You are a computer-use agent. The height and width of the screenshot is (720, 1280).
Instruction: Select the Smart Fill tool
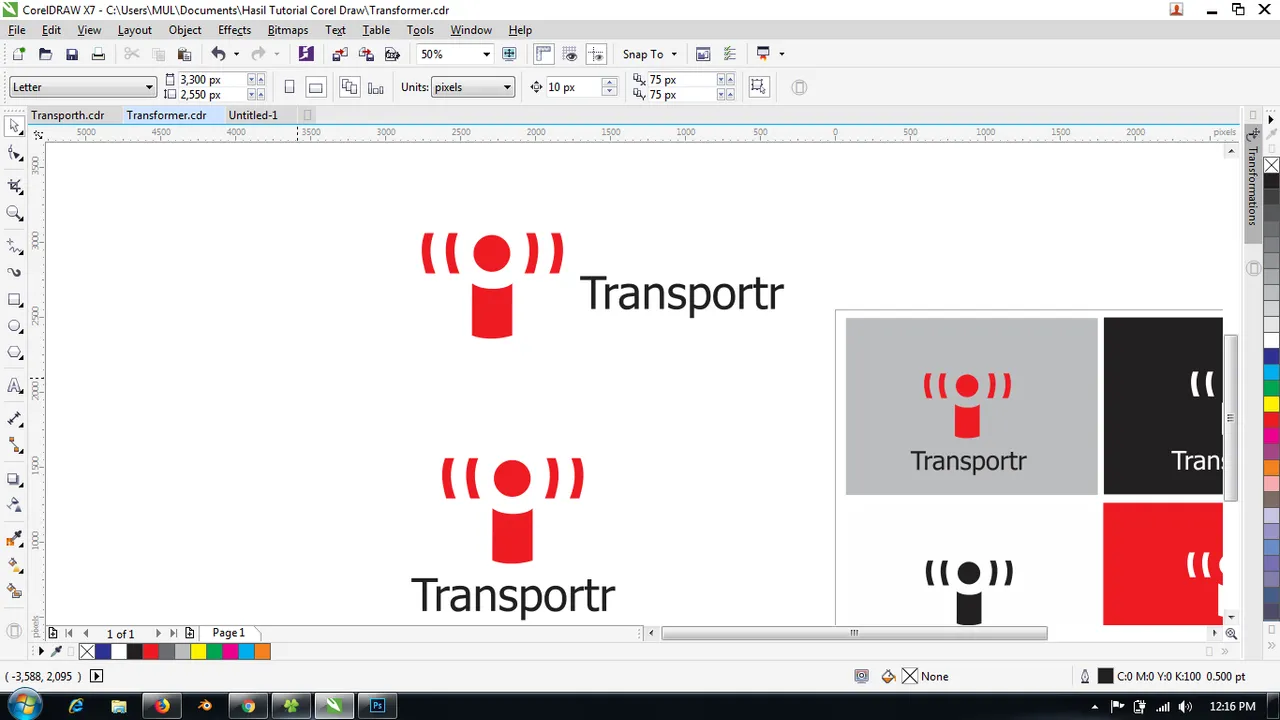click(15, 592)
